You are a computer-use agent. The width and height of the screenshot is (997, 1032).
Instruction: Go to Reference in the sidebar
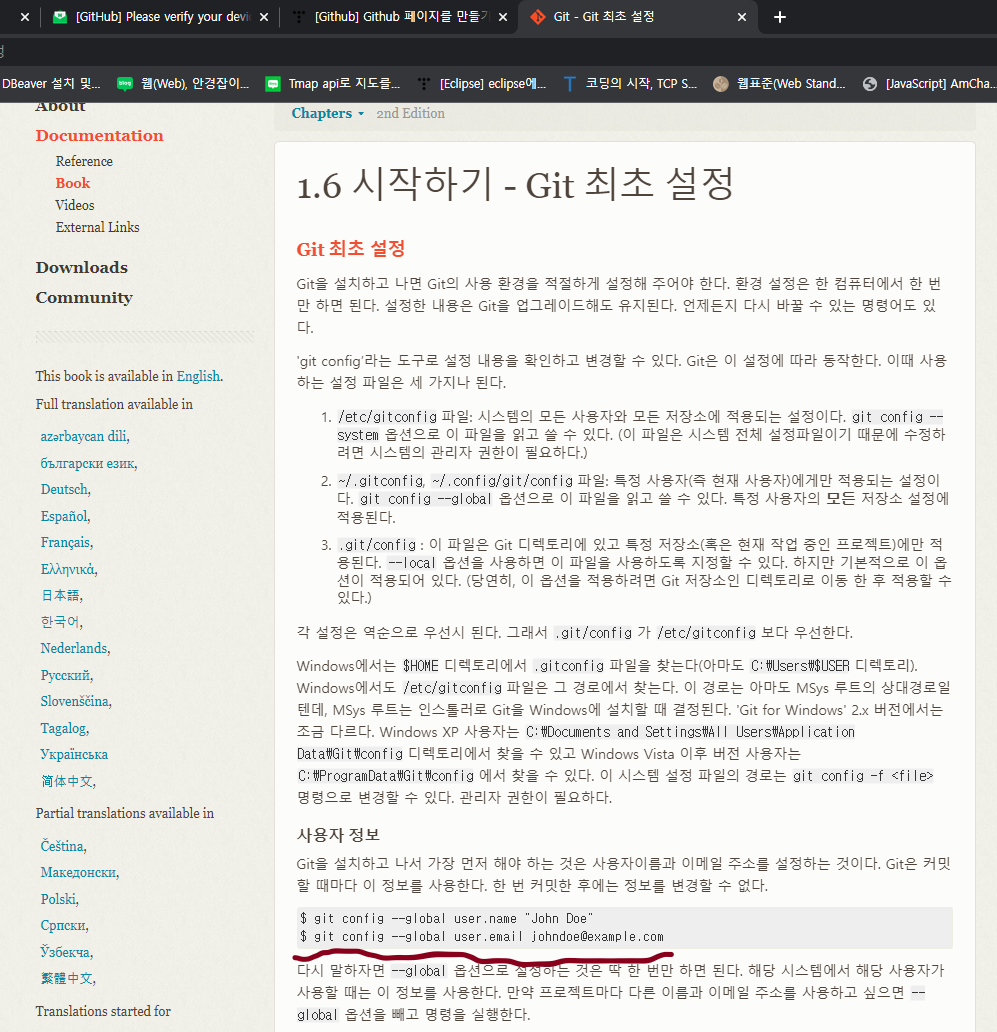[x=84, y=161]
